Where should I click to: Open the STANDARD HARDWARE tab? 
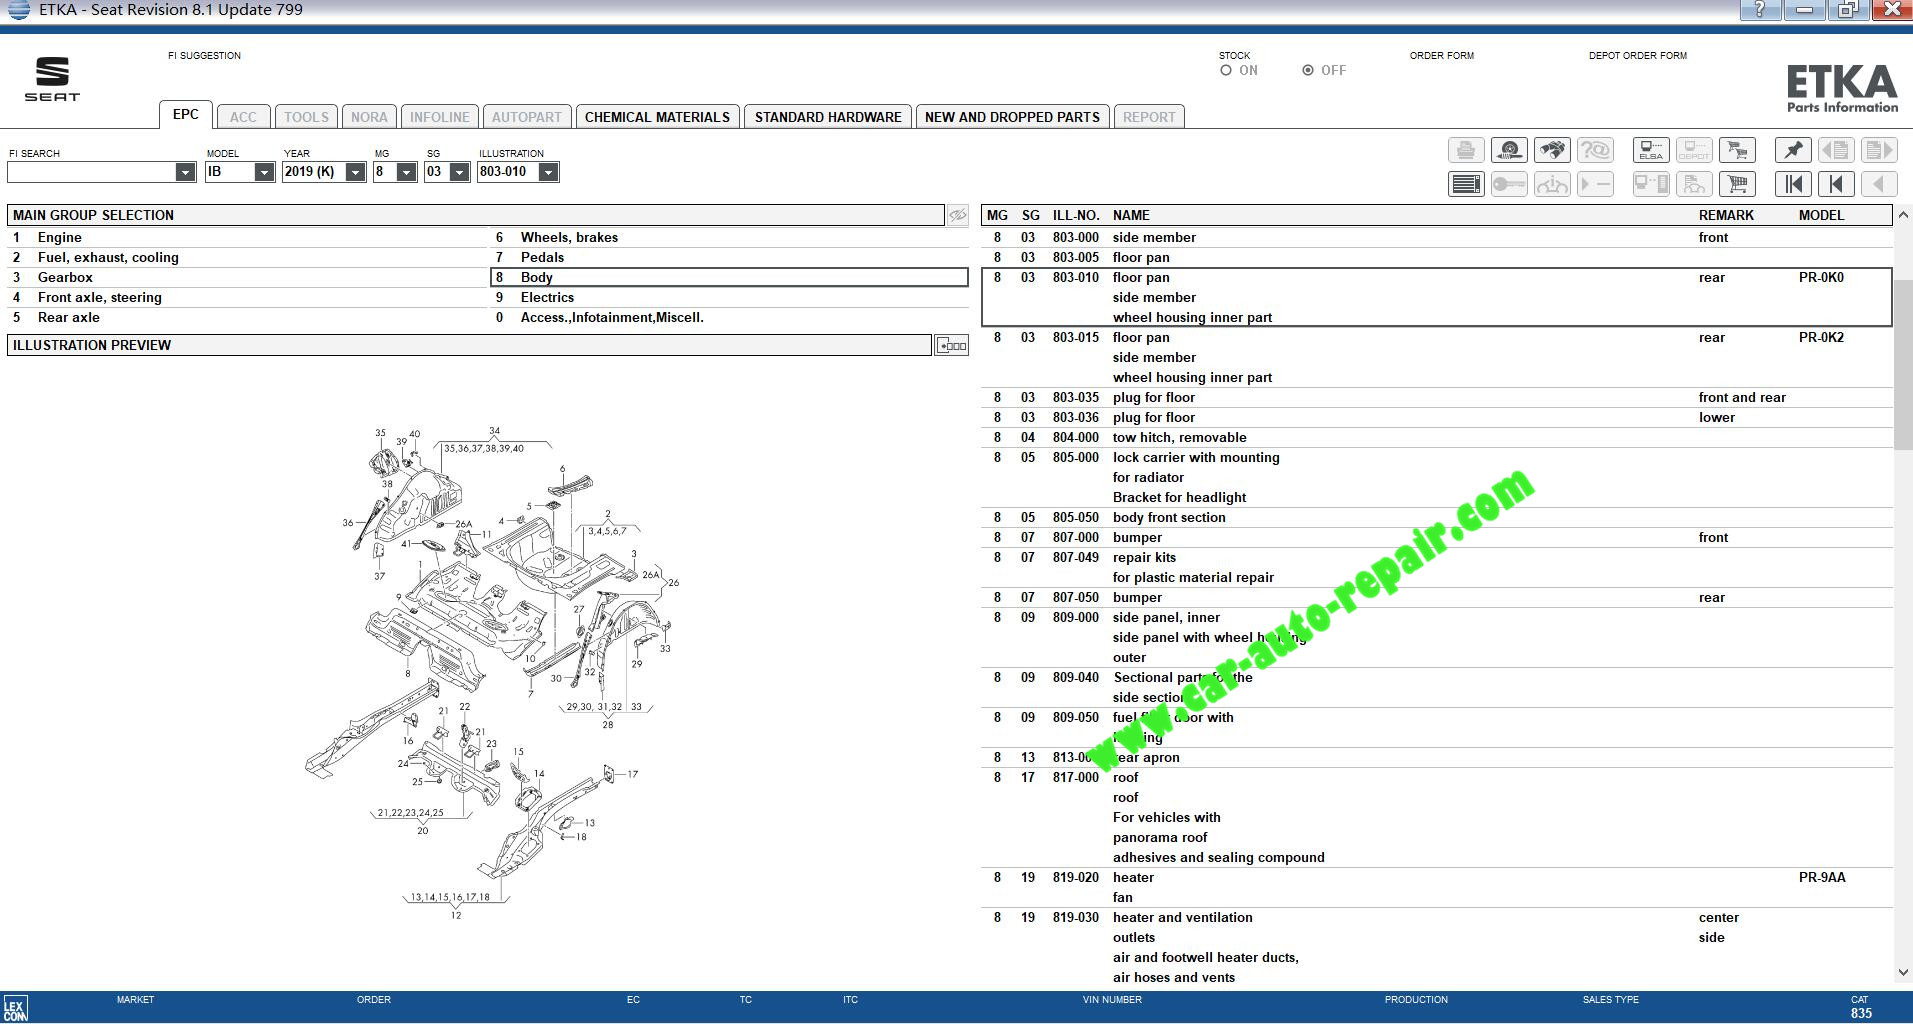828,117
